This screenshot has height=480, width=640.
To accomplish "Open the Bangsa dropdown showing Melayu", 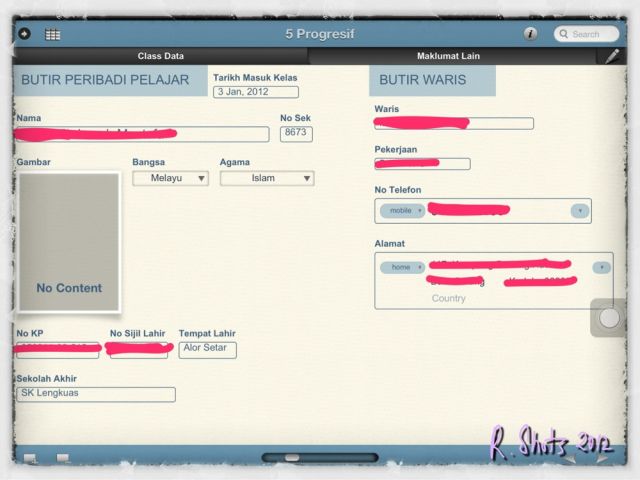I will pyautogui.click(x=170, y=178).
